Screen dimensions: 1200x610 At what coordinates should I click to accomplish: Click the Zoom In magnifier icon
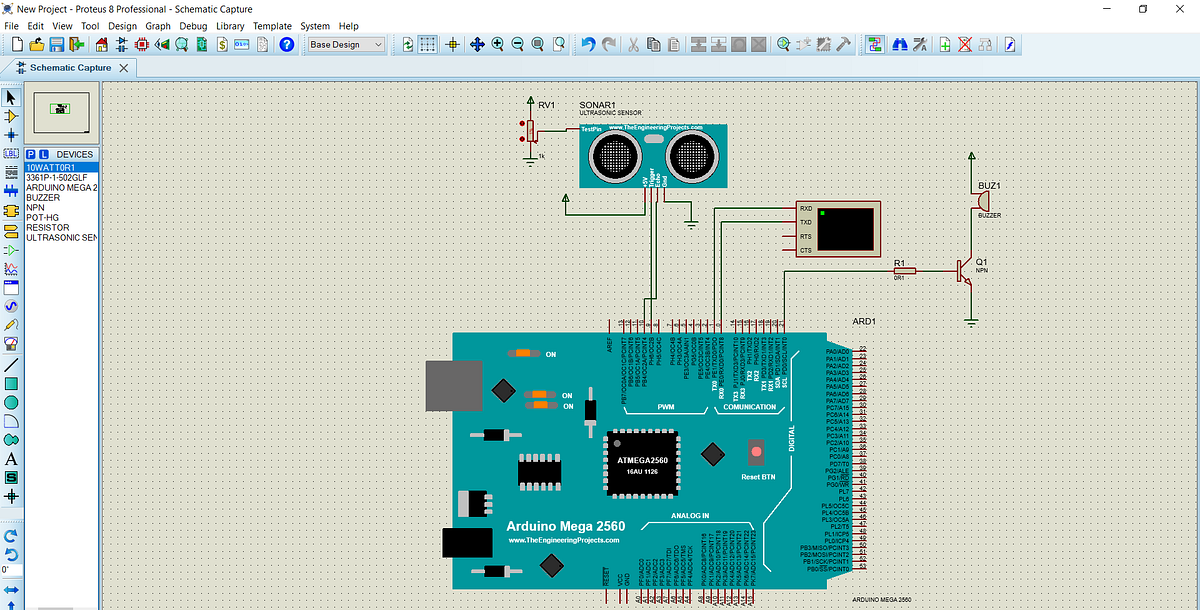tap(497, 45)
